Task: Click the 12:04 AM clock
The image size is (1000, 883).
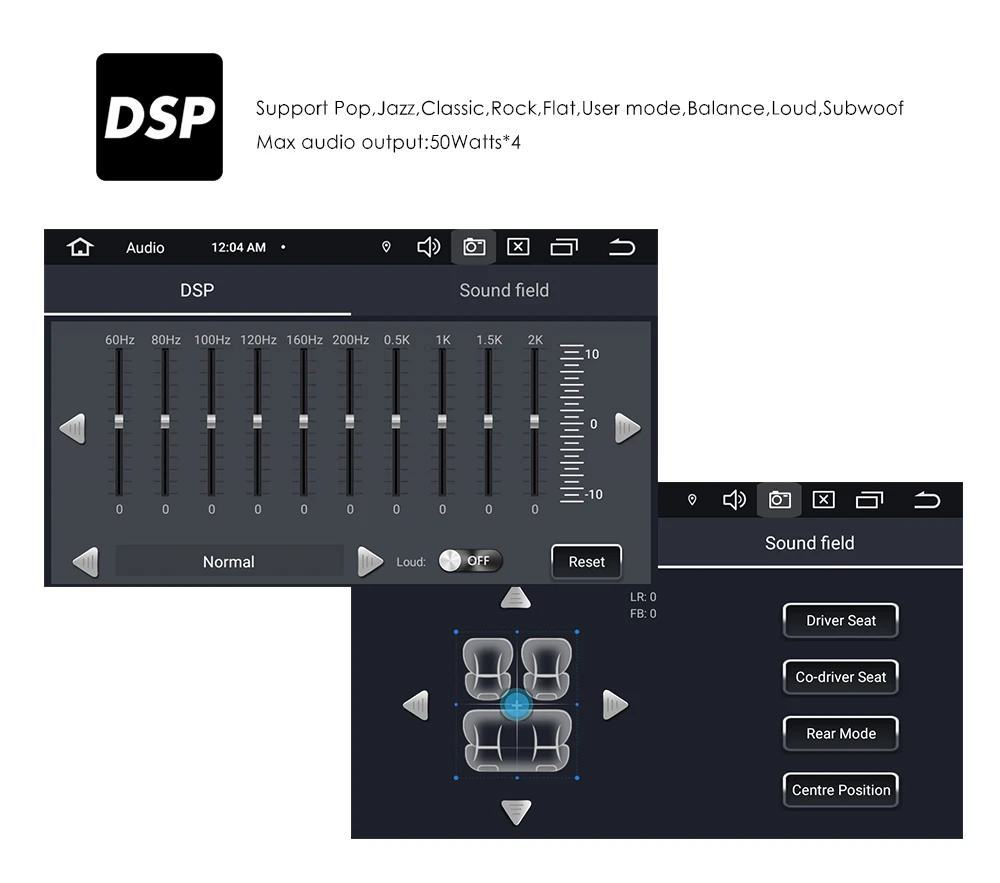Action: (239, 247)
